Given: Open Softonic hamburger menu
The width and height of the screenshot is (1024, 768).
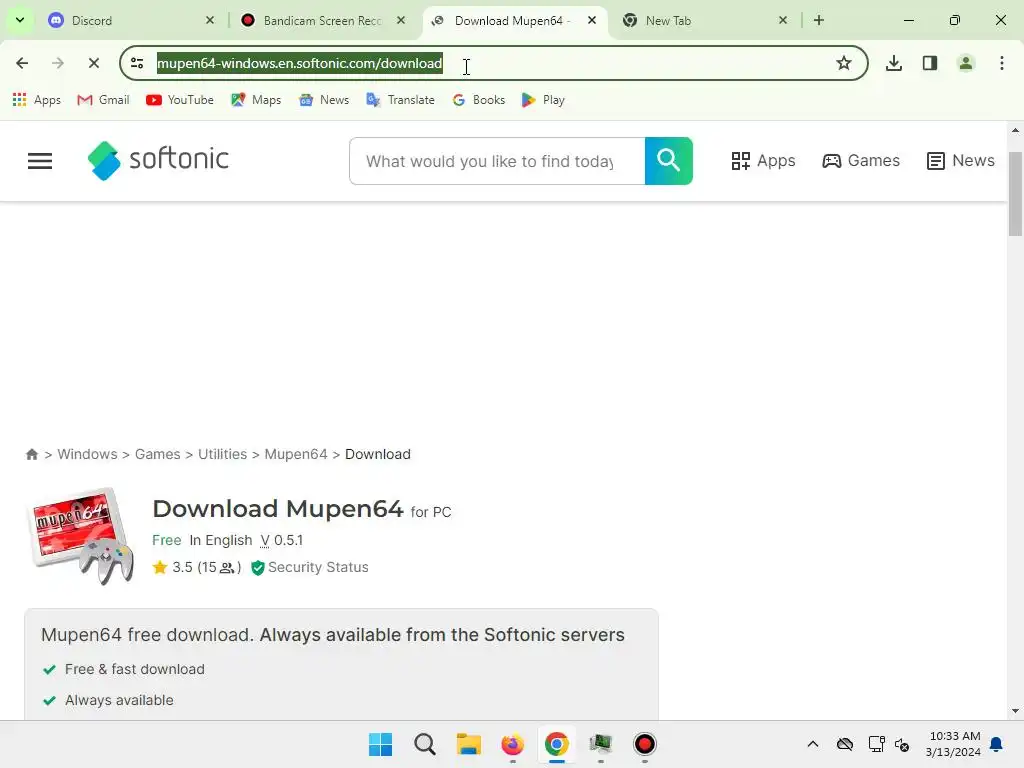Looking at the screenshot, I should [x=40, y=161].
